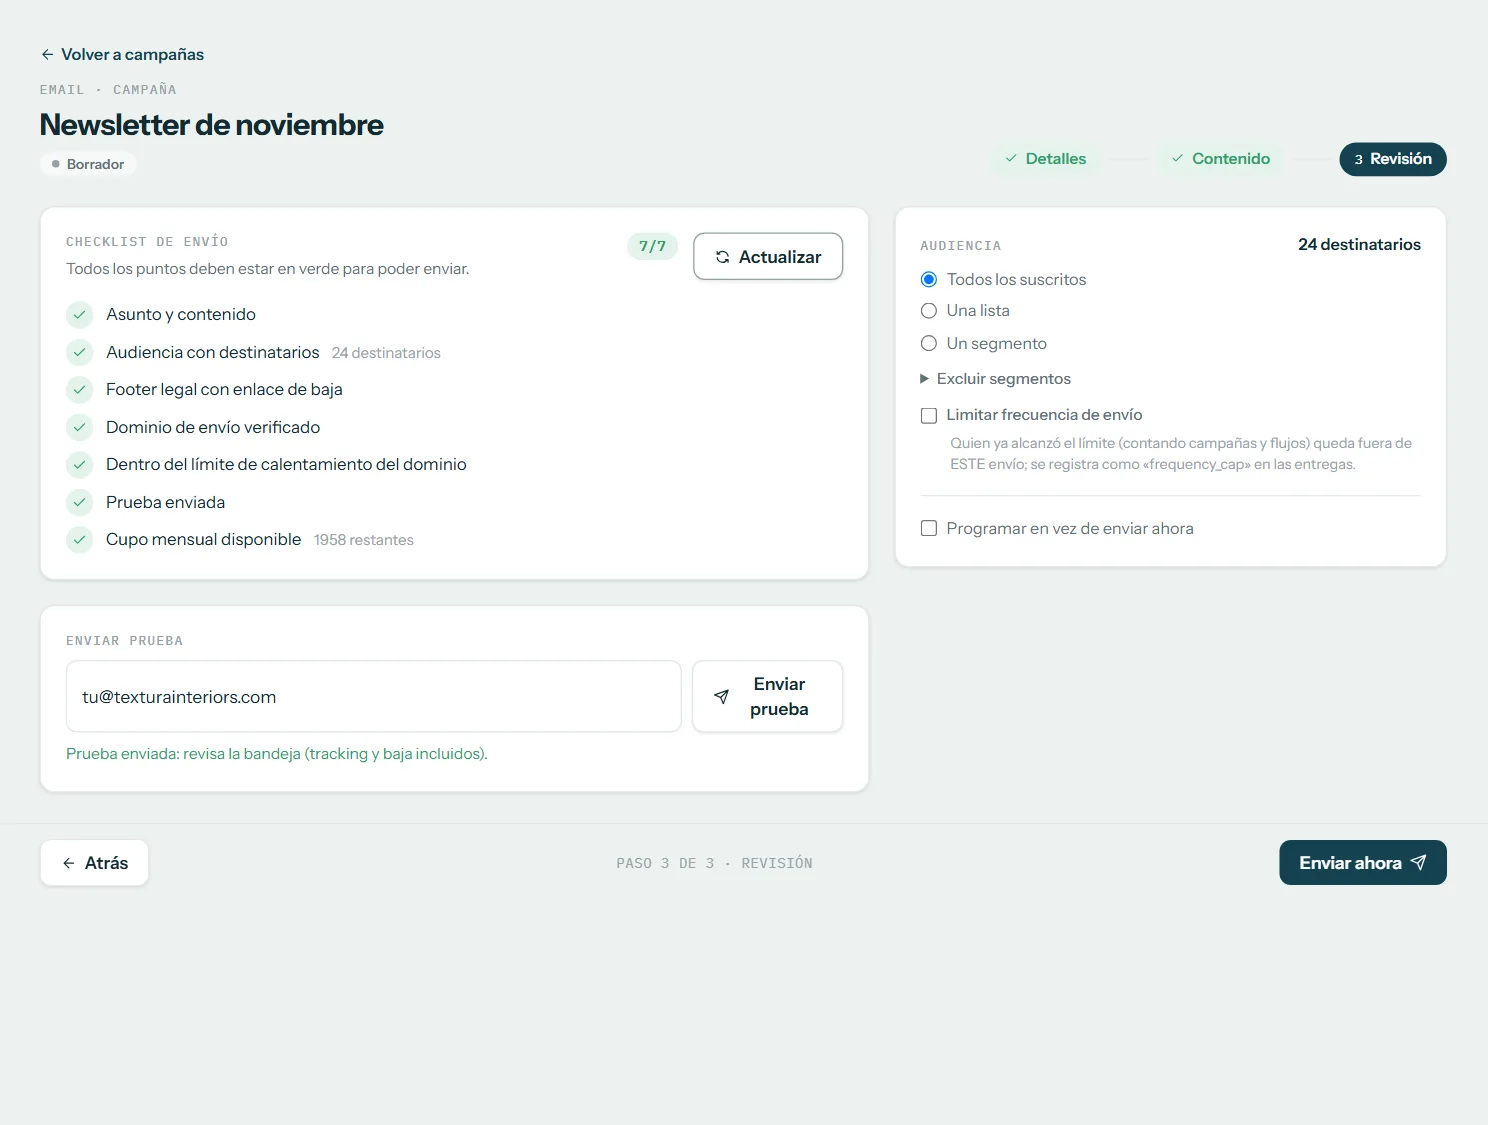Screen dimensions: 1488x1125
Task: Click the Atrás button
Action: coord(95,863)
